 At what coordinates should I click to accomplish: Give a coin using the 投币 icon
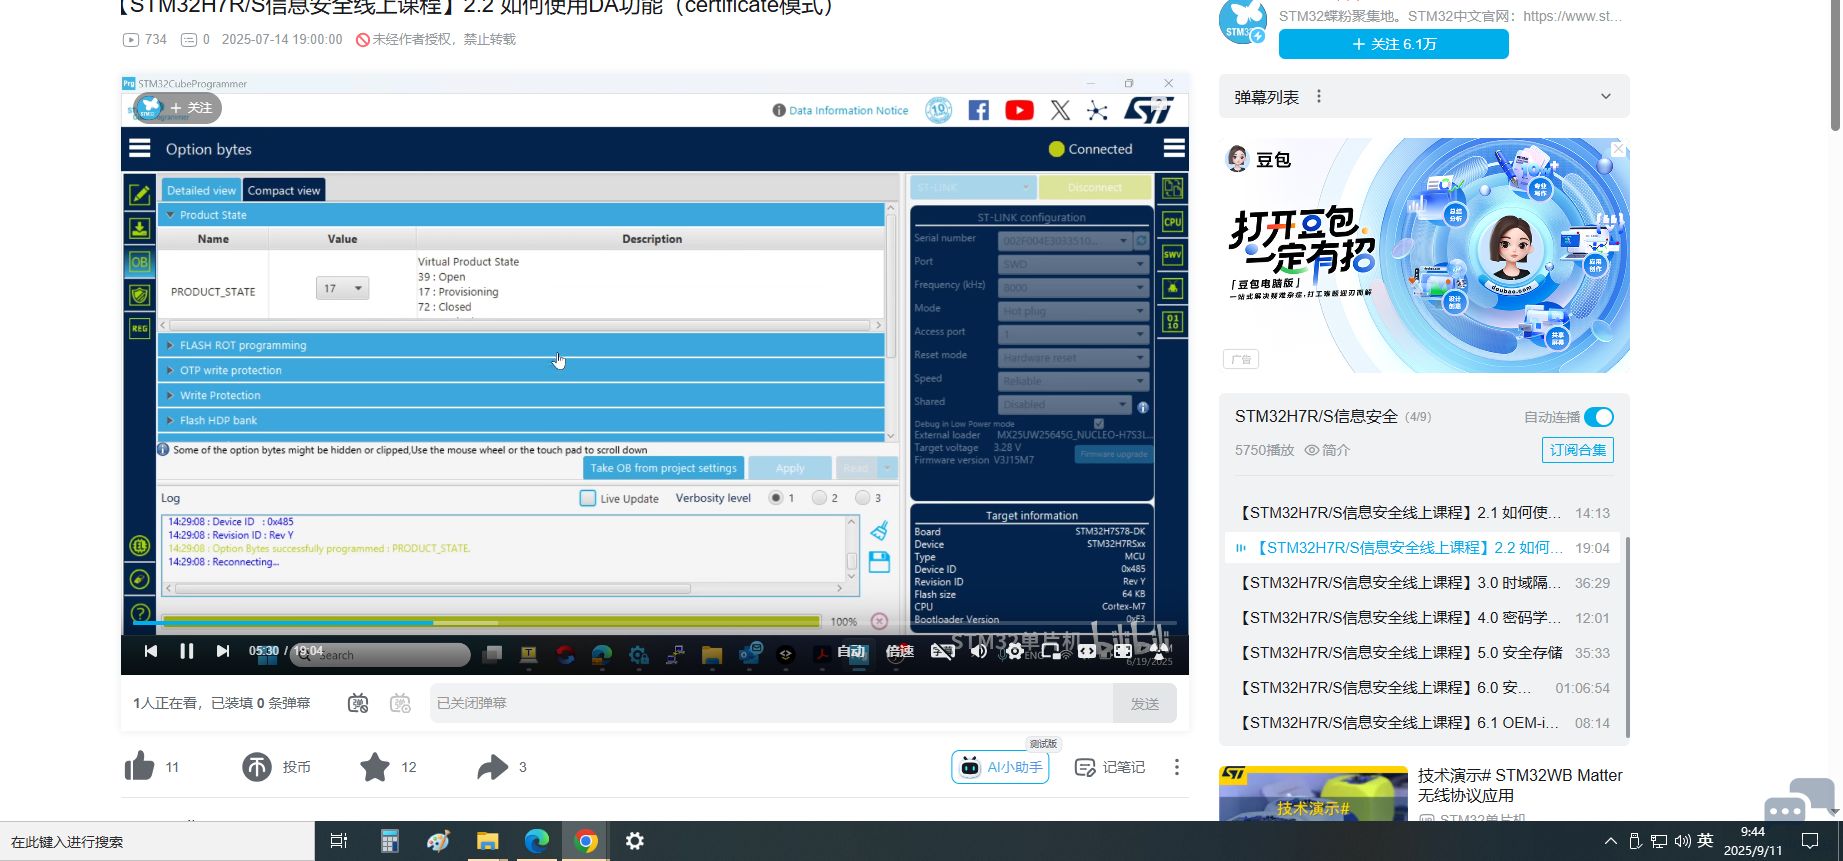257,767
